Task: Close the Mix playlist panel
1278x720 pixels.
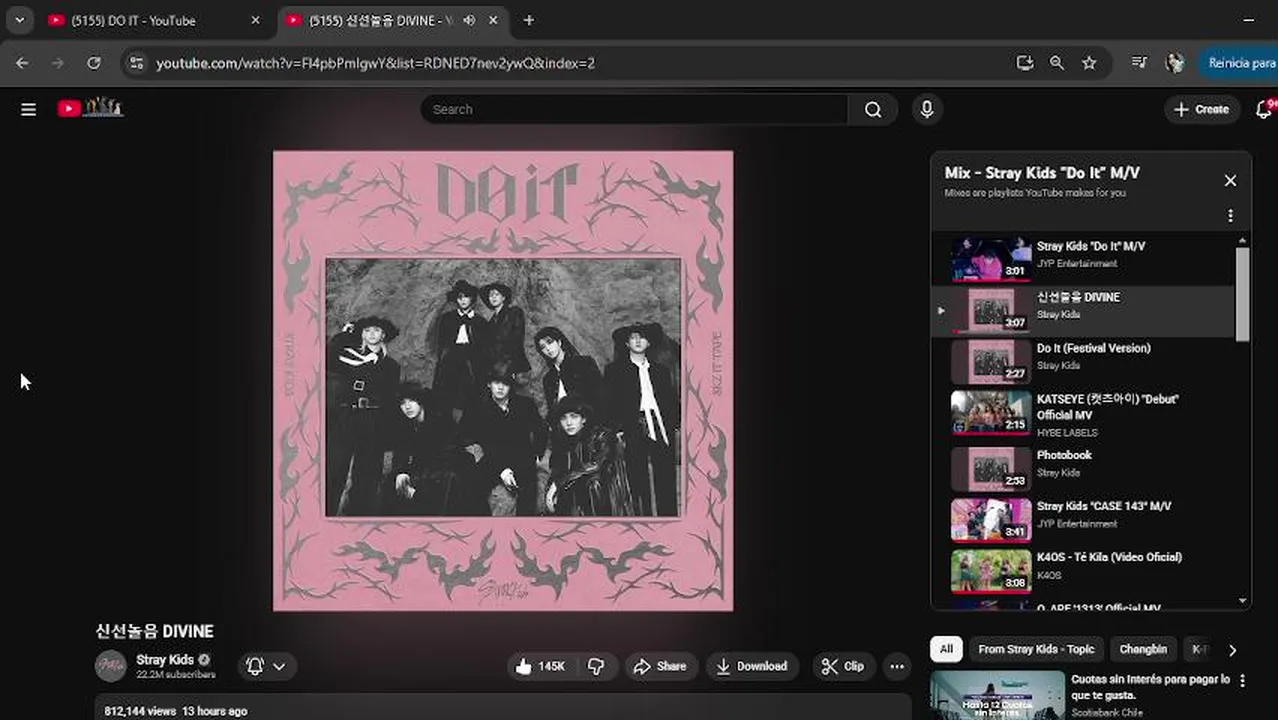Action: (x=1230, y=180)
